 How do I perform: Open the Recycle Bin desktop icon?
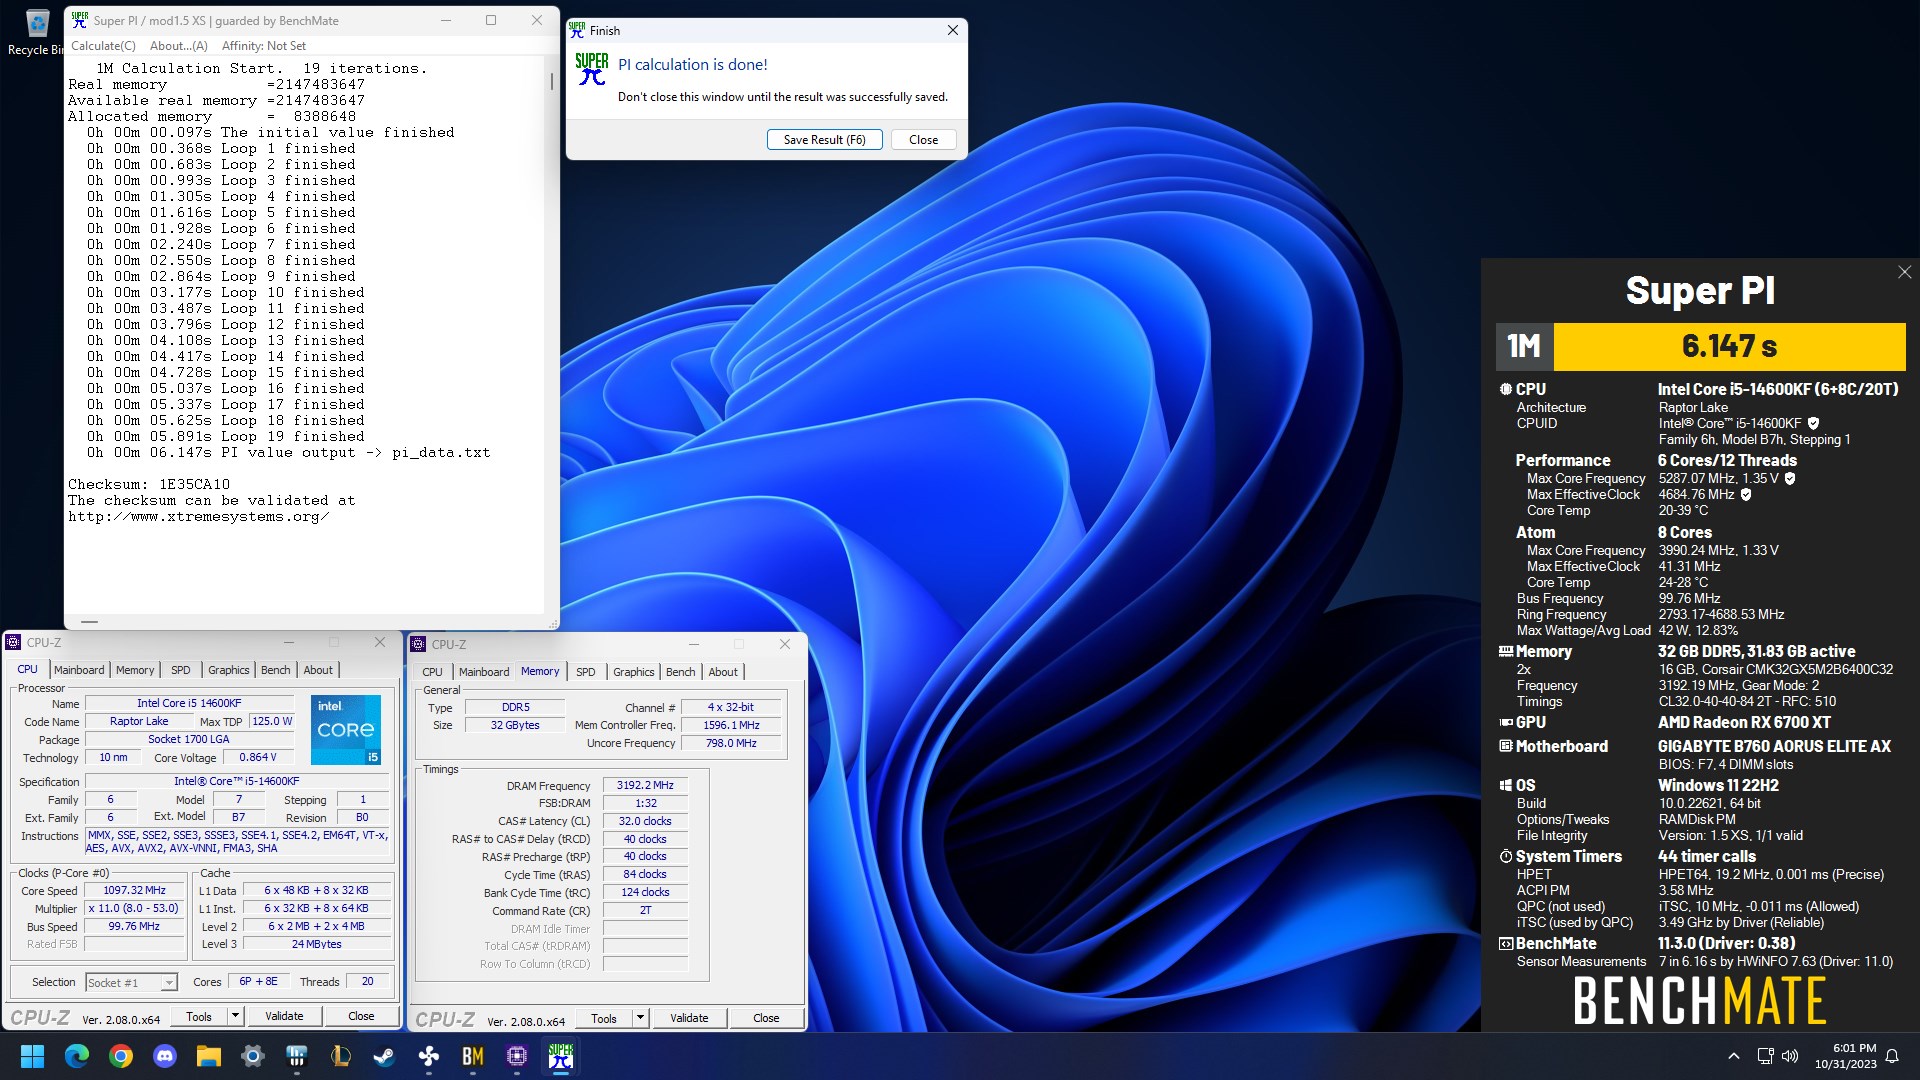click(36, 30)
